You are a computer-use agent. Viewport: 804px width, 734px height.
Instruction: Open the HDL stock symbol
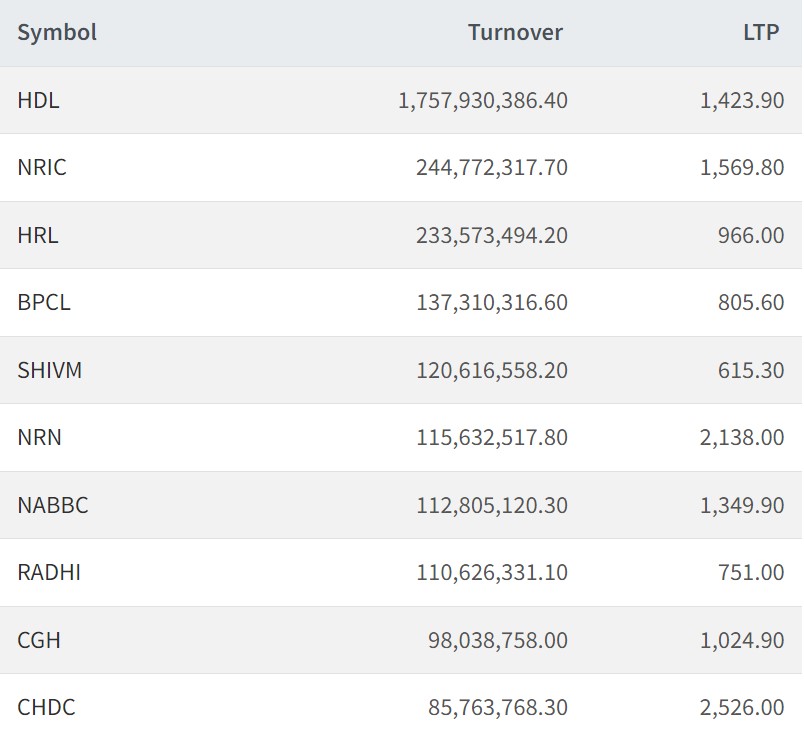tap(38, 100)
